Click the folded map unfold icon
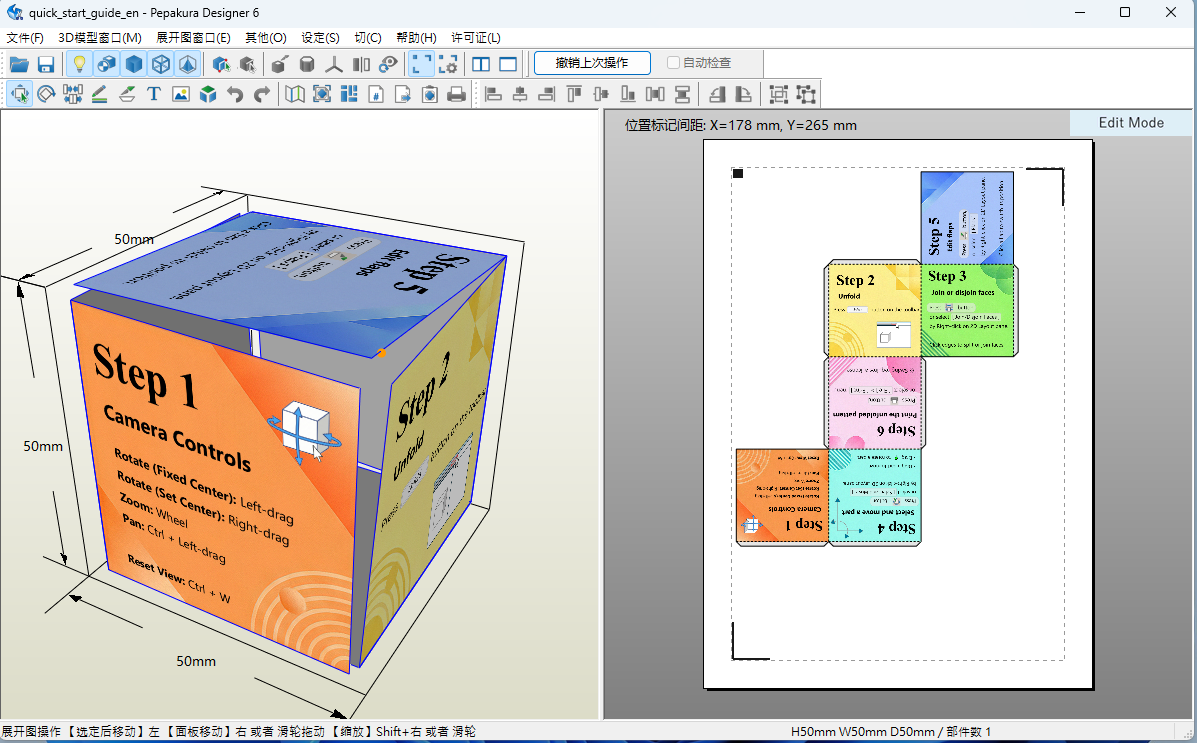This screenshot has width=1197, height=743. pos(295,94)
